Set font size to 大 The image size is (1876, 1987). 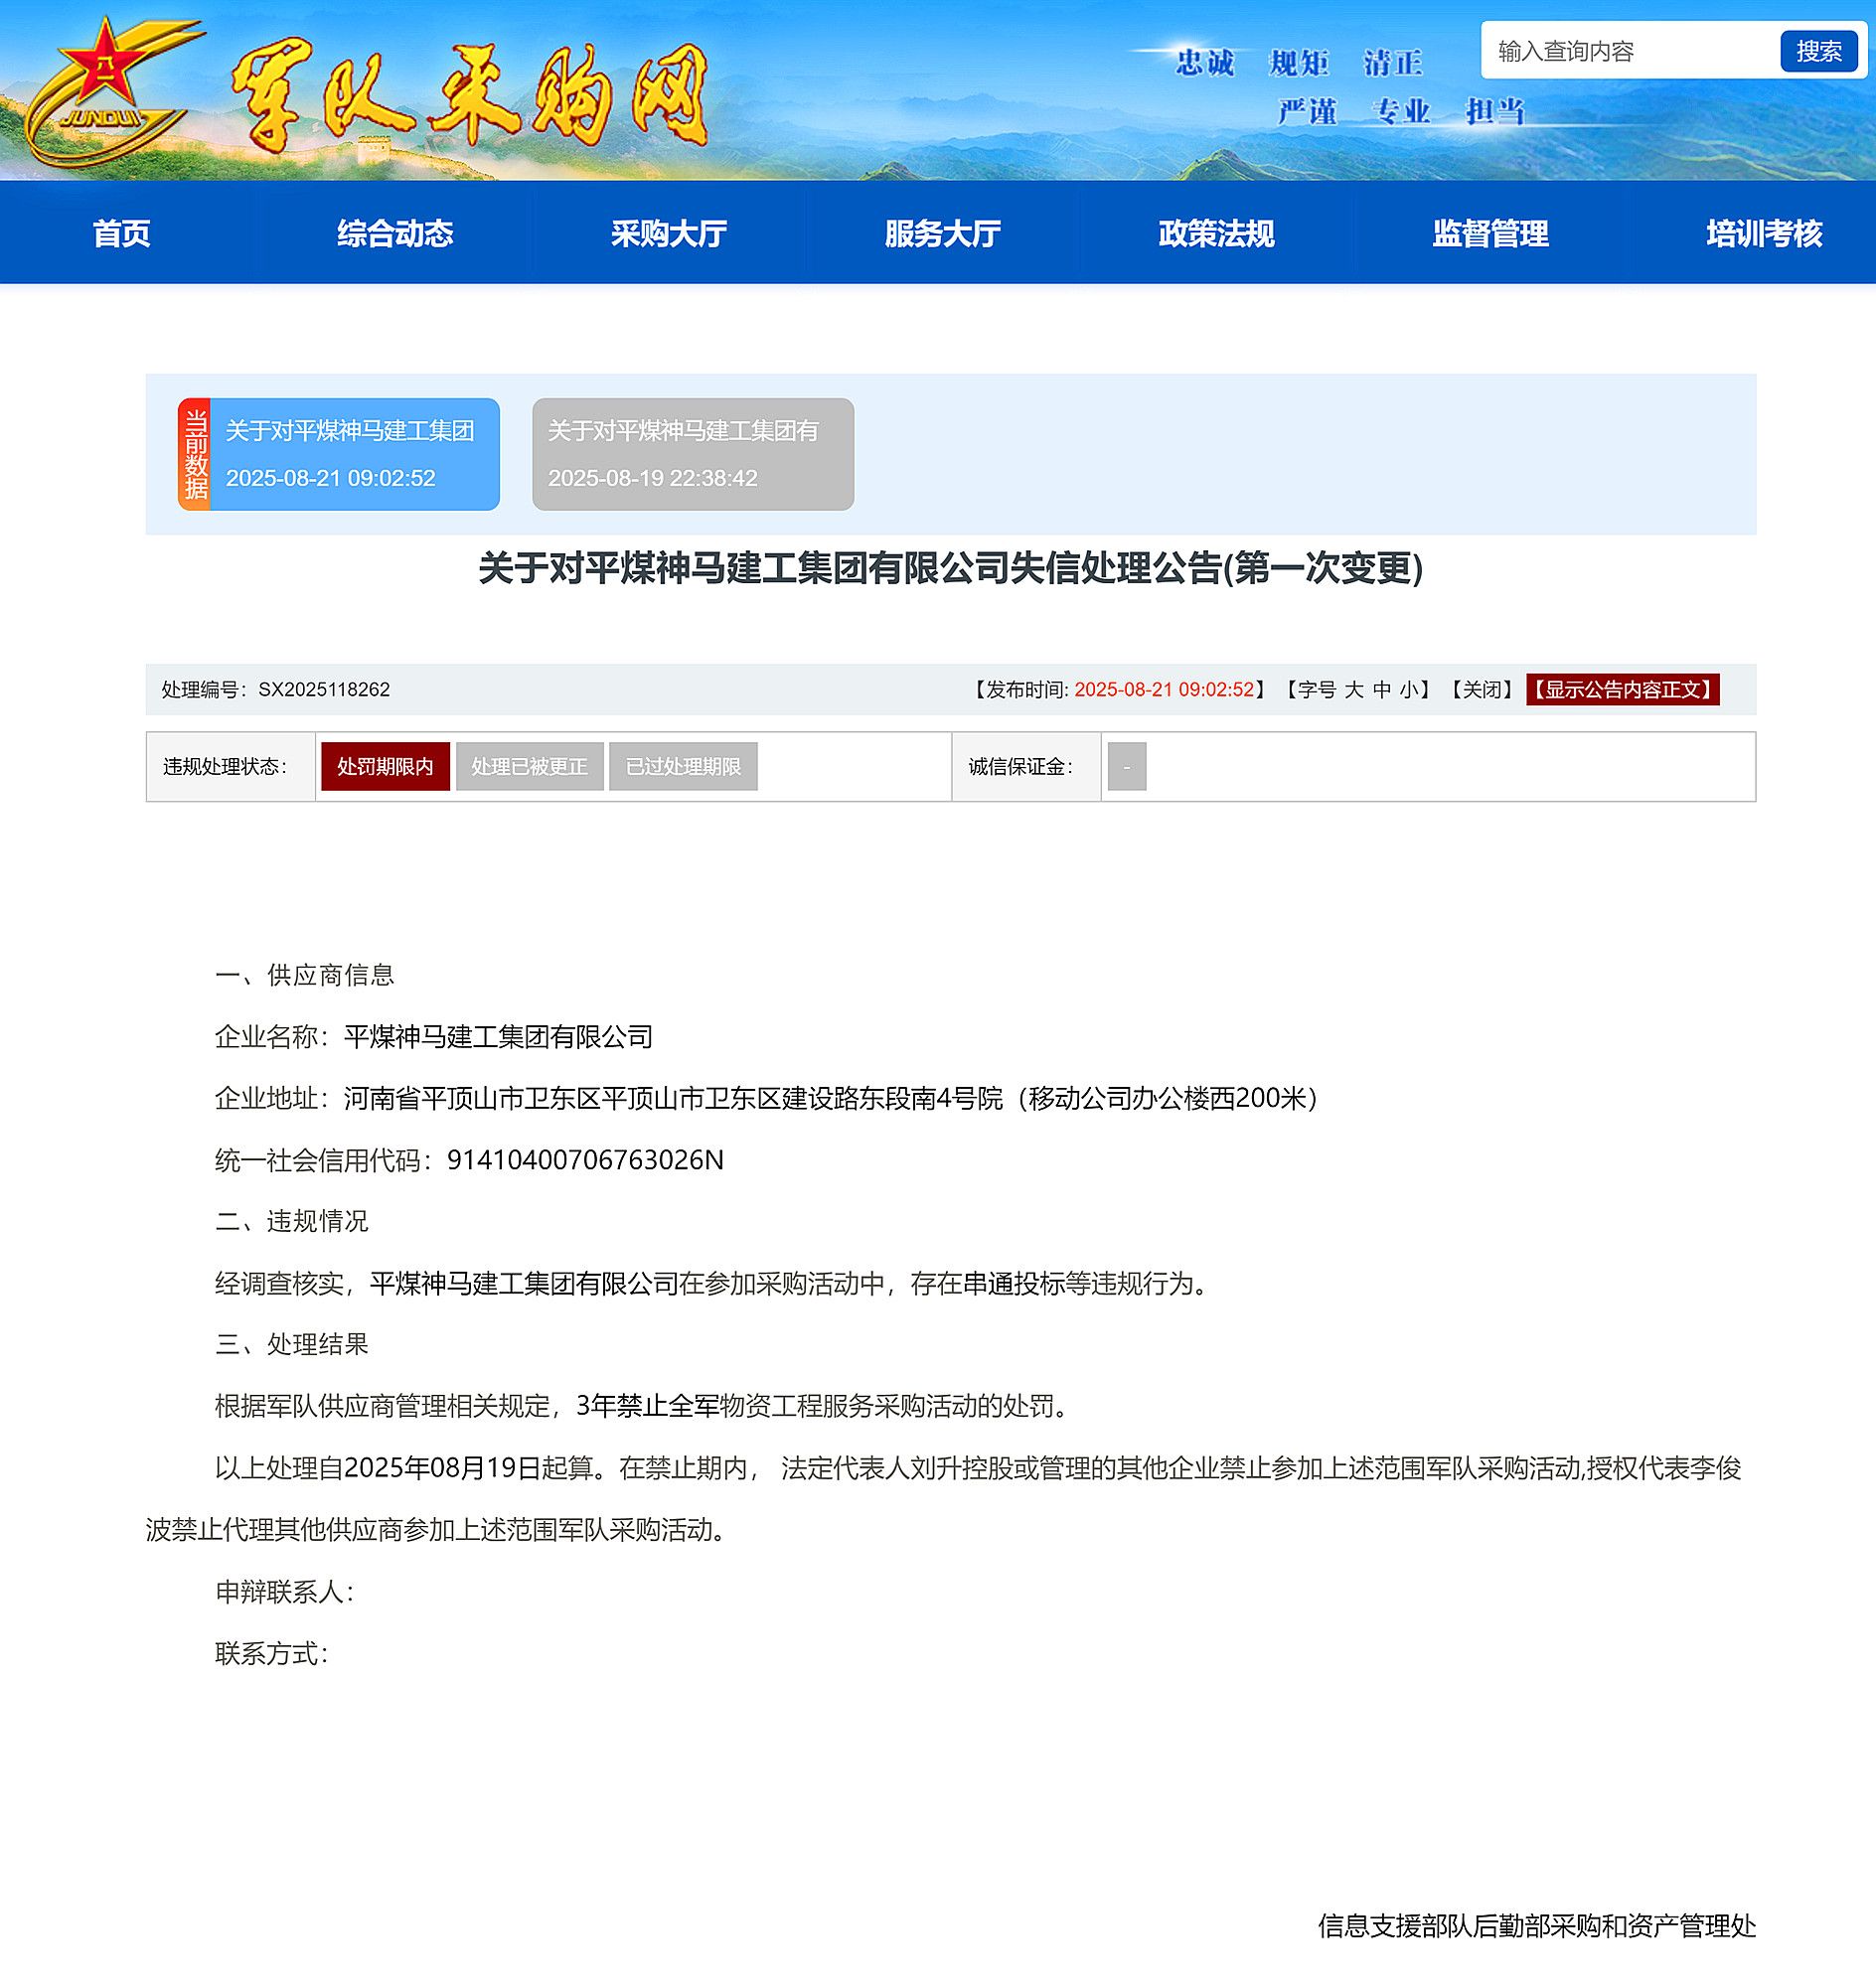[x=1354, y=689]
